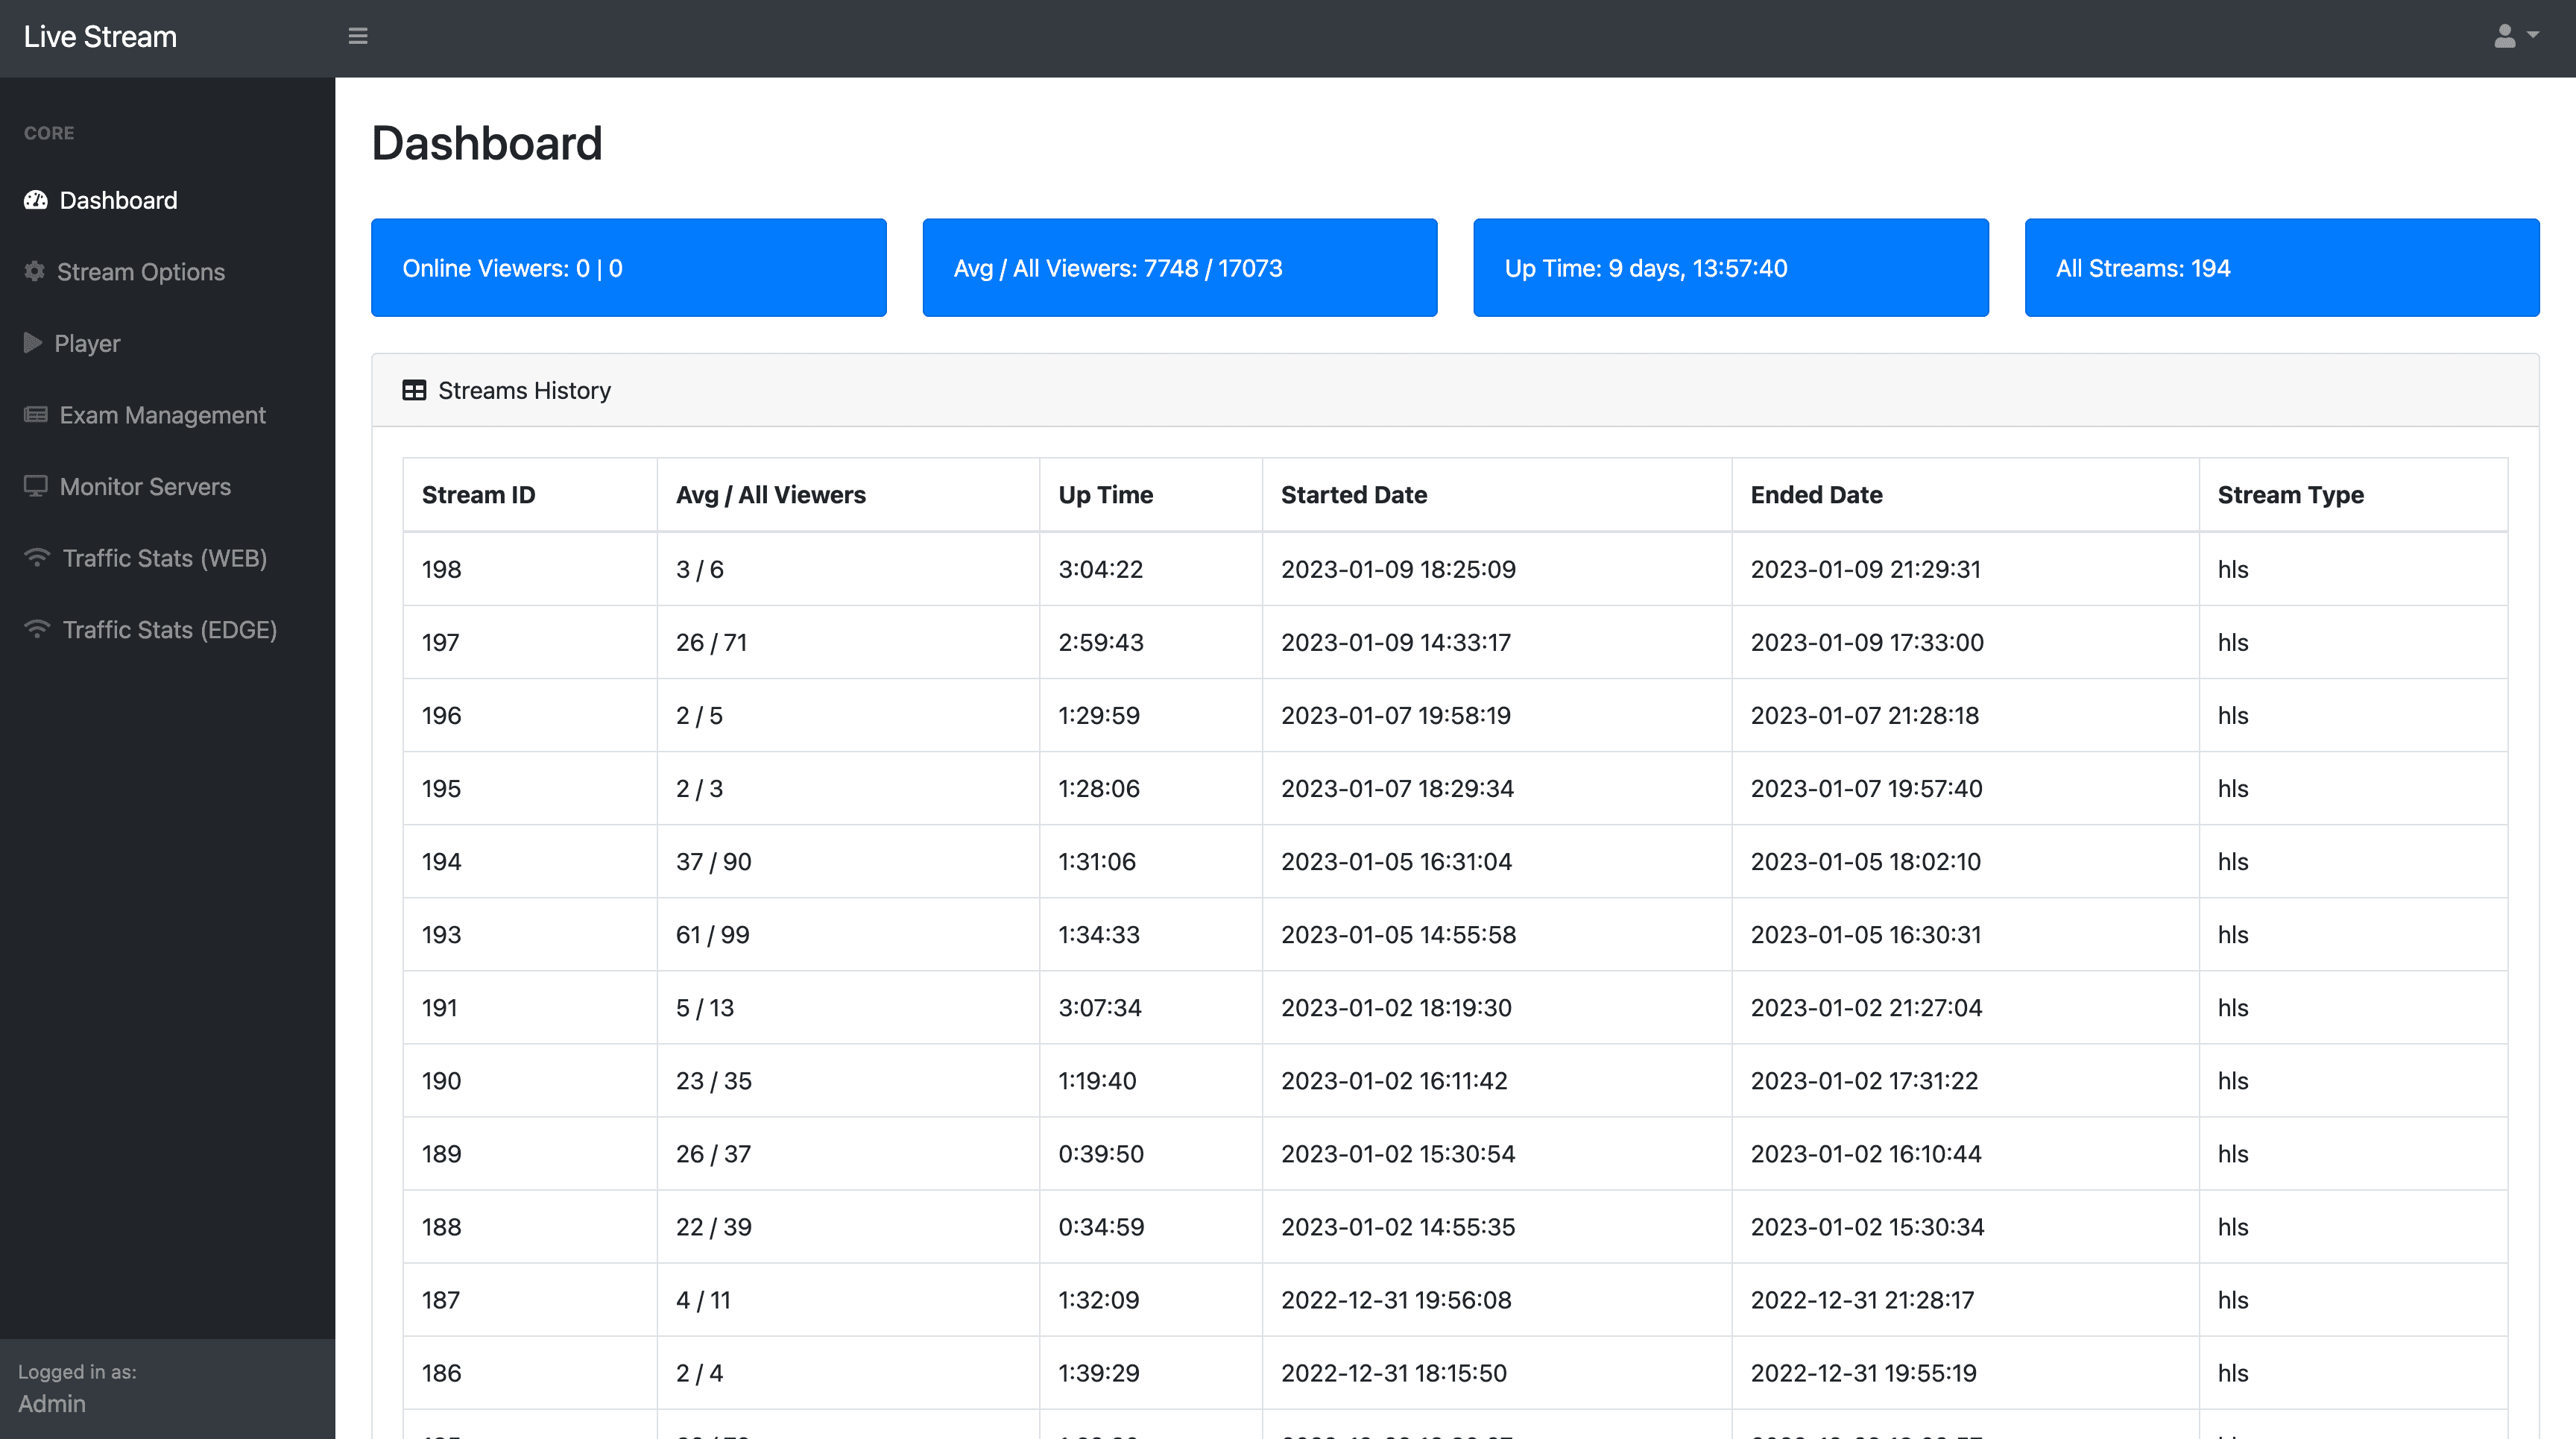Click the Online Viewers stat card

click(x=628, y=267)
